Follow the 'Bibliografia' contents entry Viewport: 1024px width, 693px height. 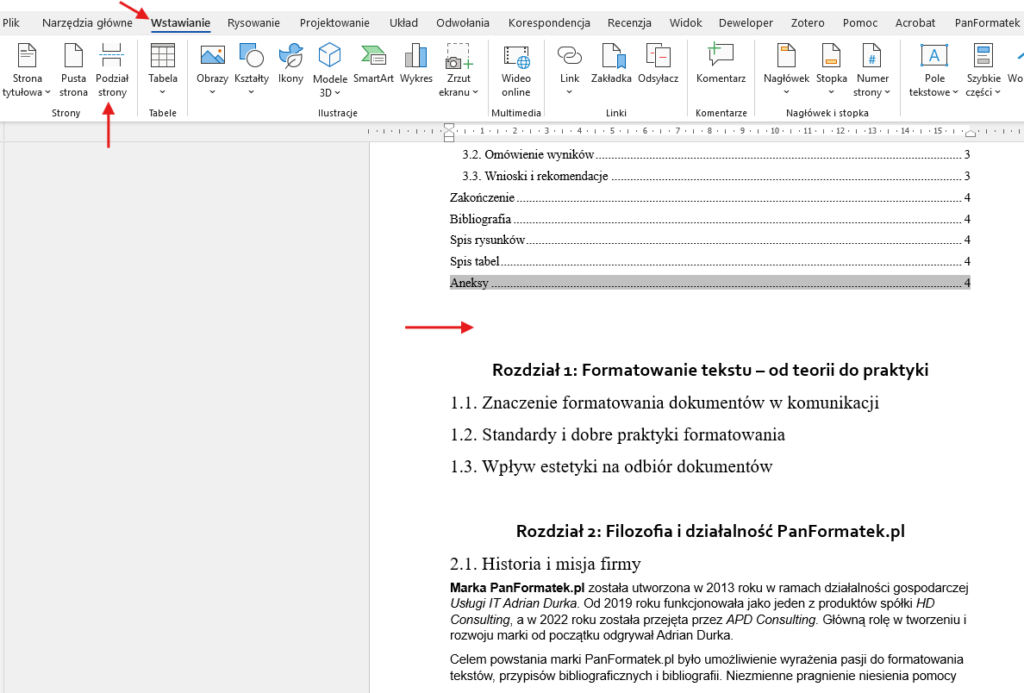click(x=710, y=219)
